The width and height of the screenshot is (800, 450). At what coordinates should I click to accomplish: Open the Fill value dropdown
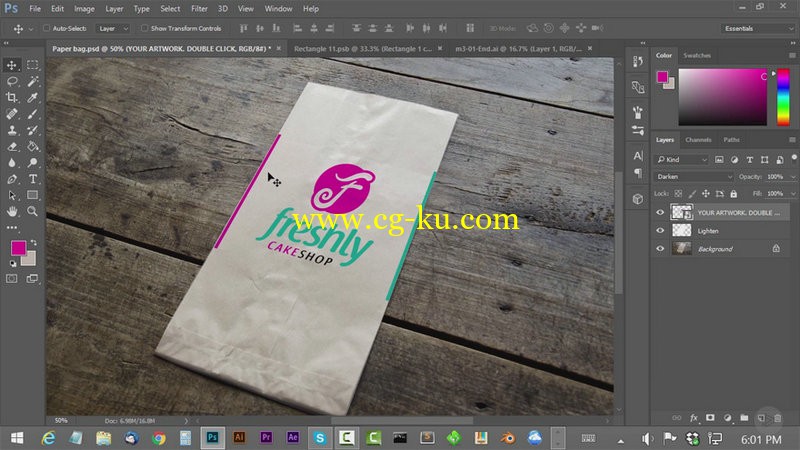pos(792,194)
